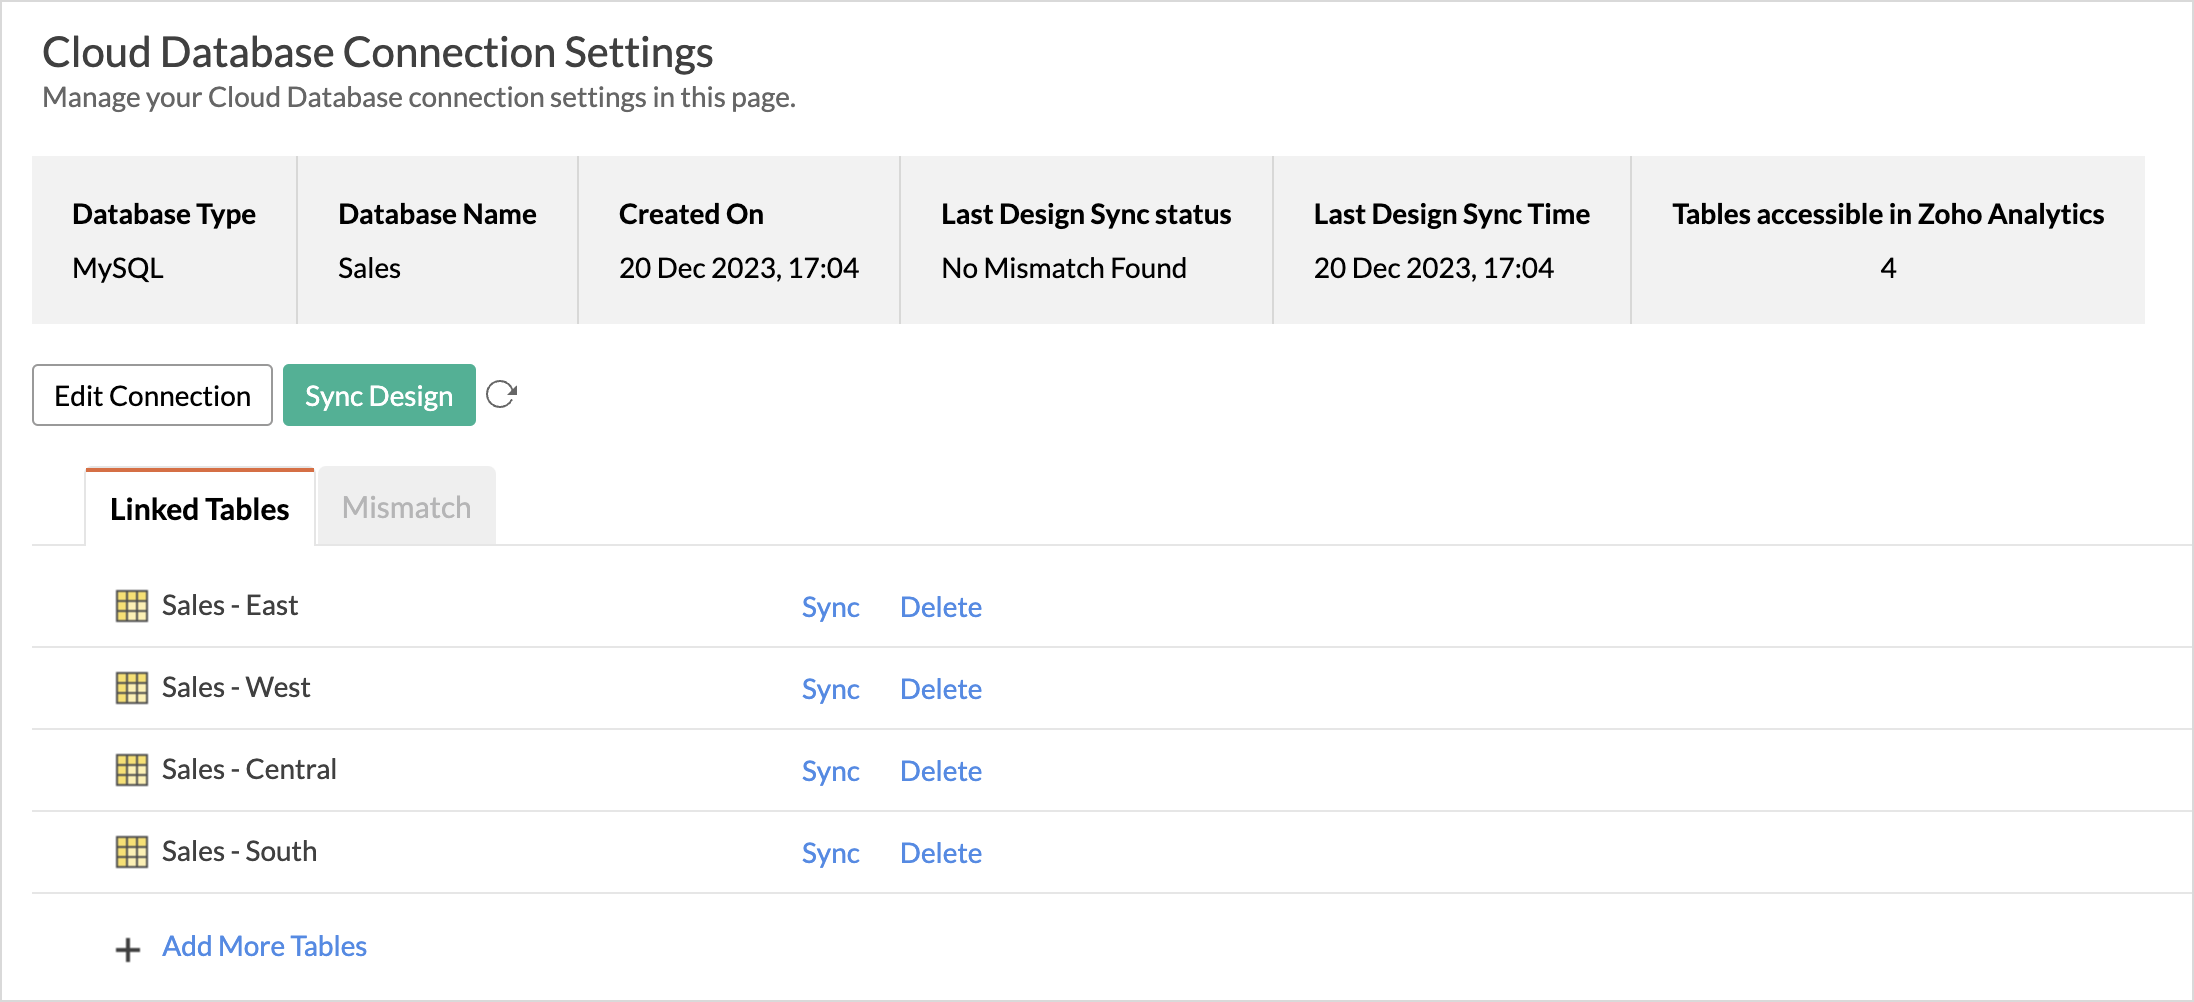
Task: Switch to the Mismatch tab
Action: coord(406,508)
